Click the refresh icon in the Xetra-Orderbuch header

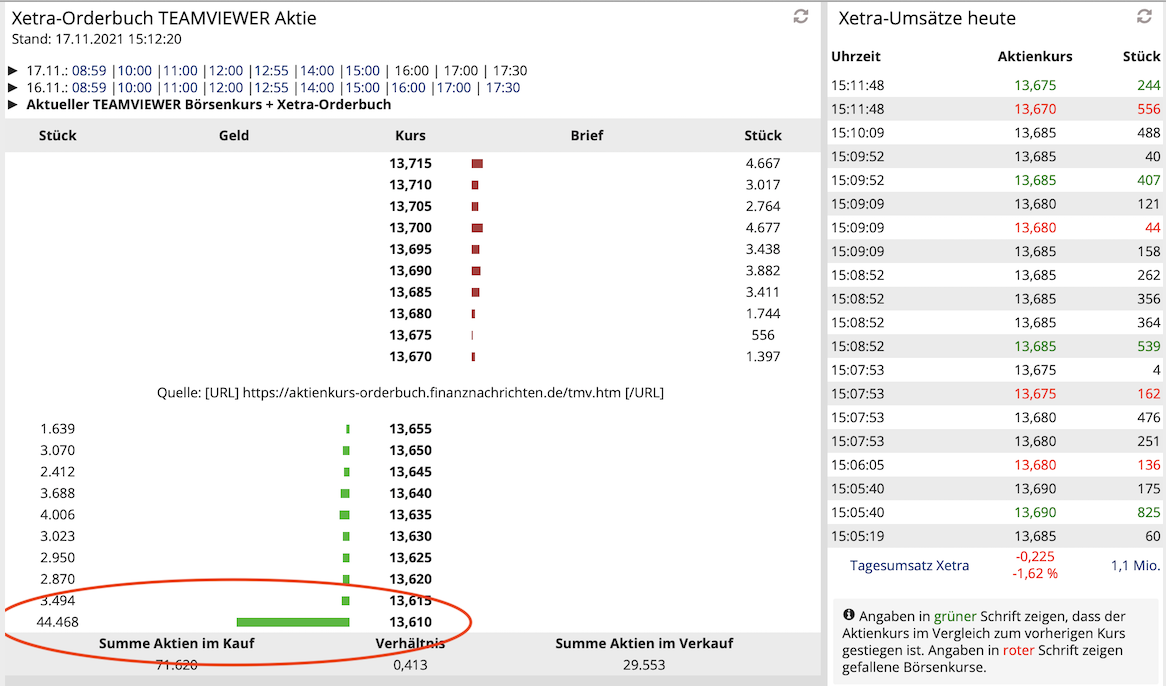coord(799,16)
